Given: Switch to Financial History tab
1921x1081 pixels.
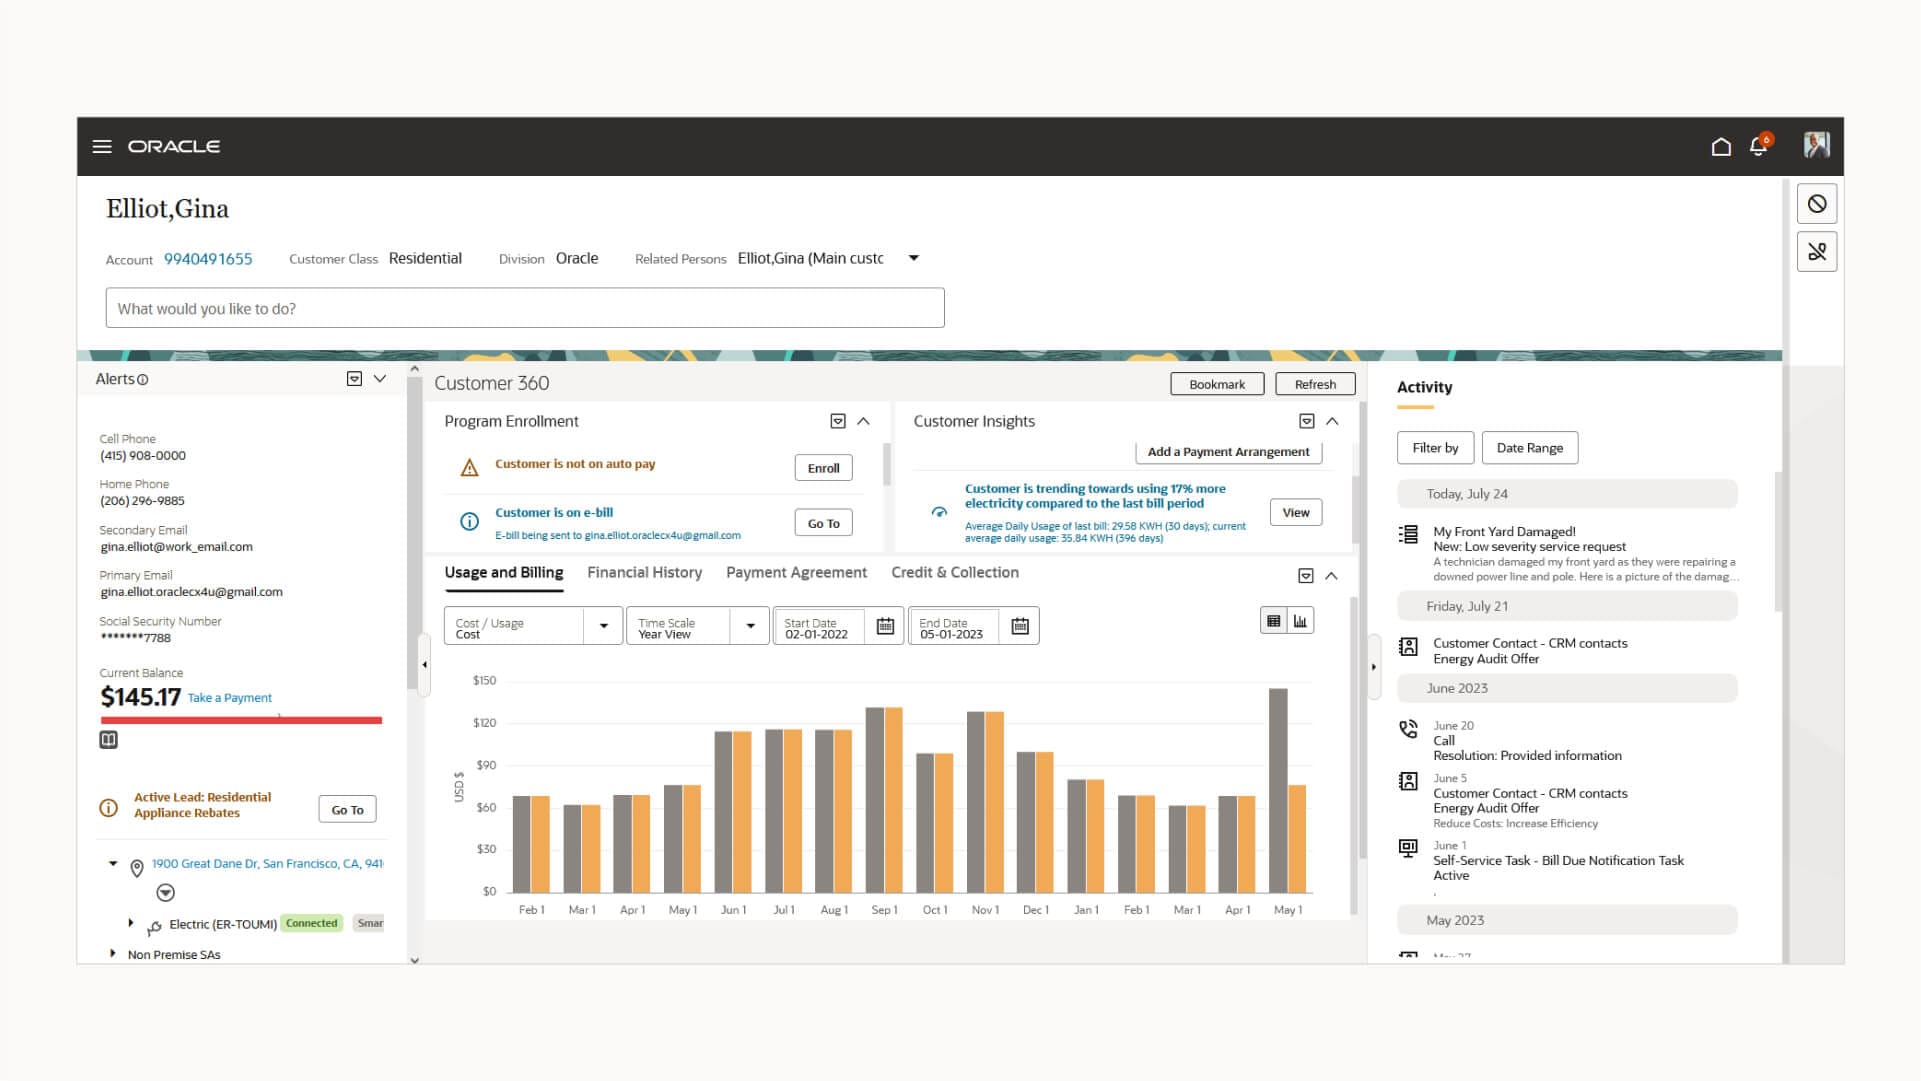Looking at the screenshot, I should point(644,573).
